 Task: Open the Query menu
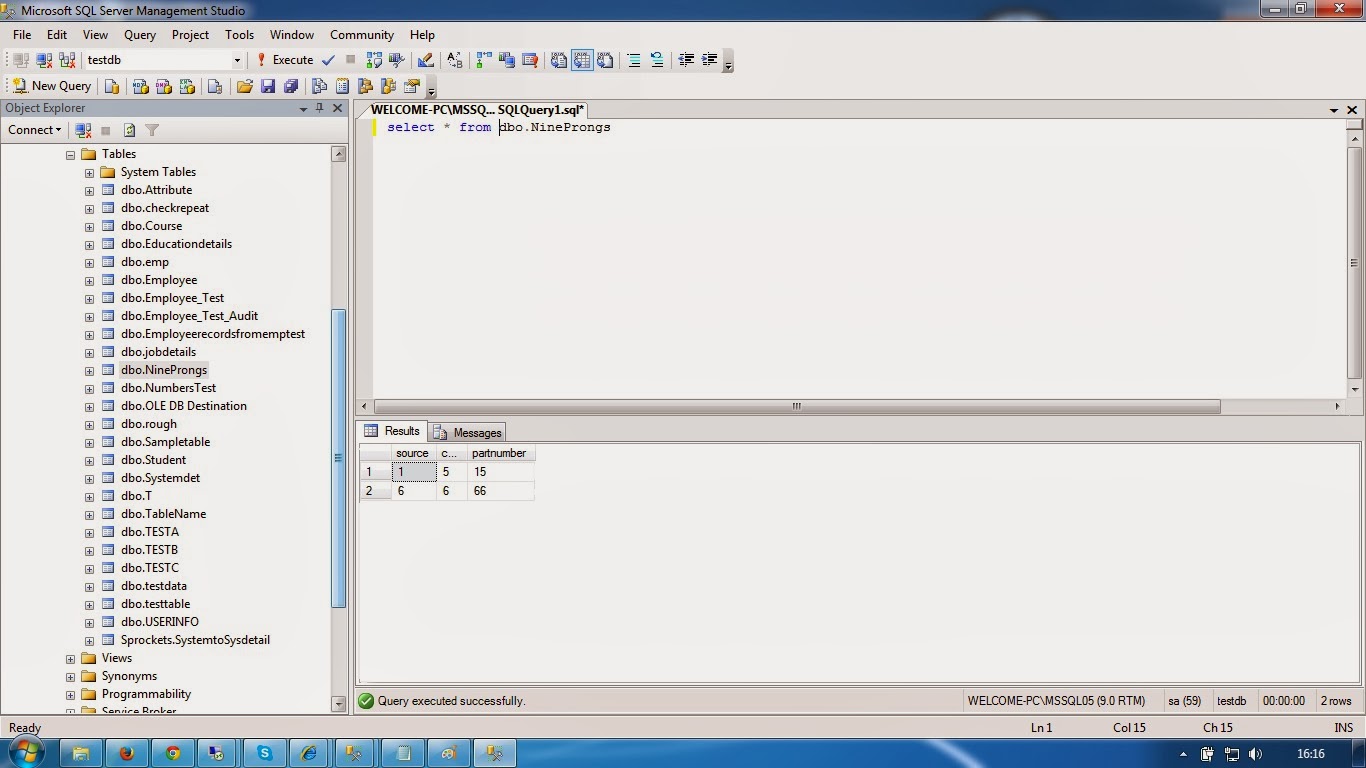[x=139, y=34]
